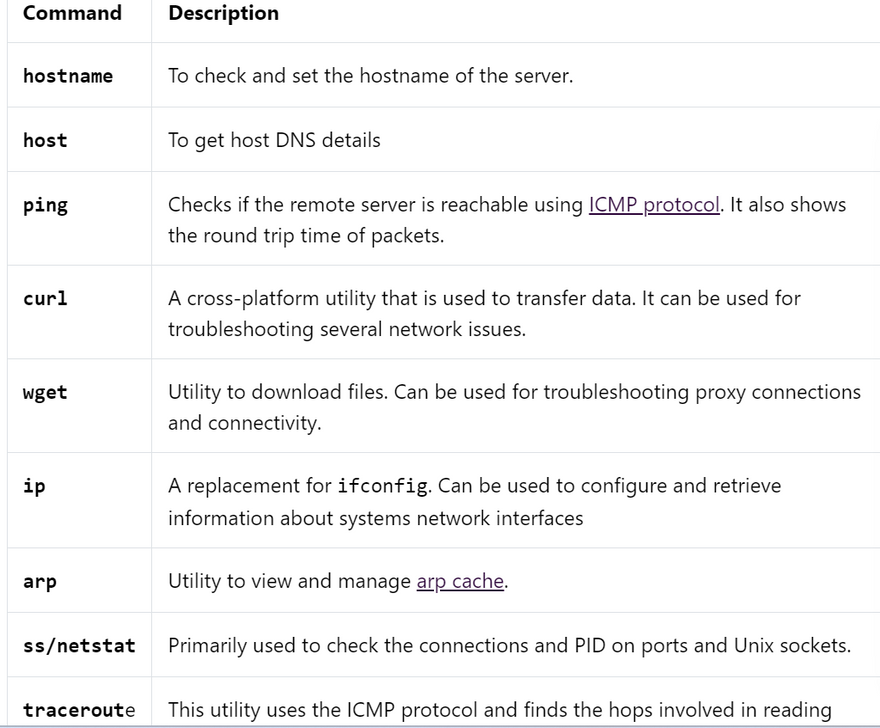Click the host command name
The height and width of the screenshot is (728, 880).
tap(45, 141)
